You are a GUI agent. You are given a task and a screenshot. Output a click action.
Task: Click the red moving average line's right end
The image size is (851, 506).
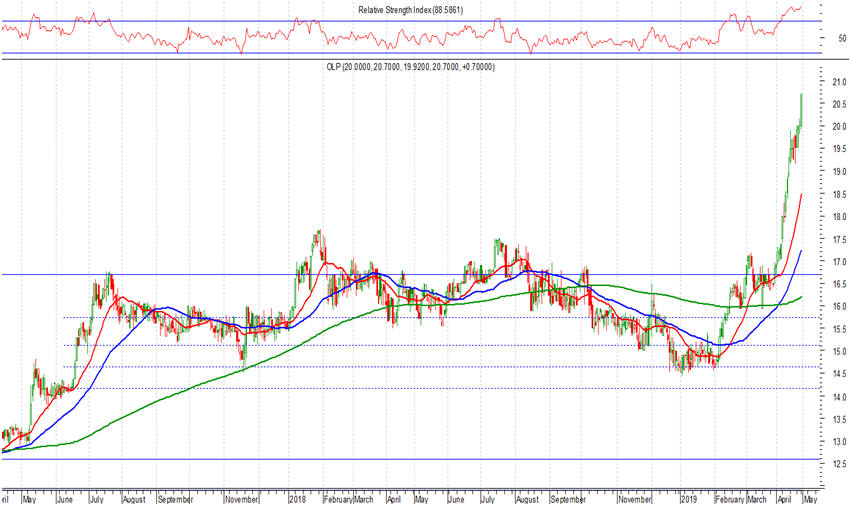[x=802, y=195]
